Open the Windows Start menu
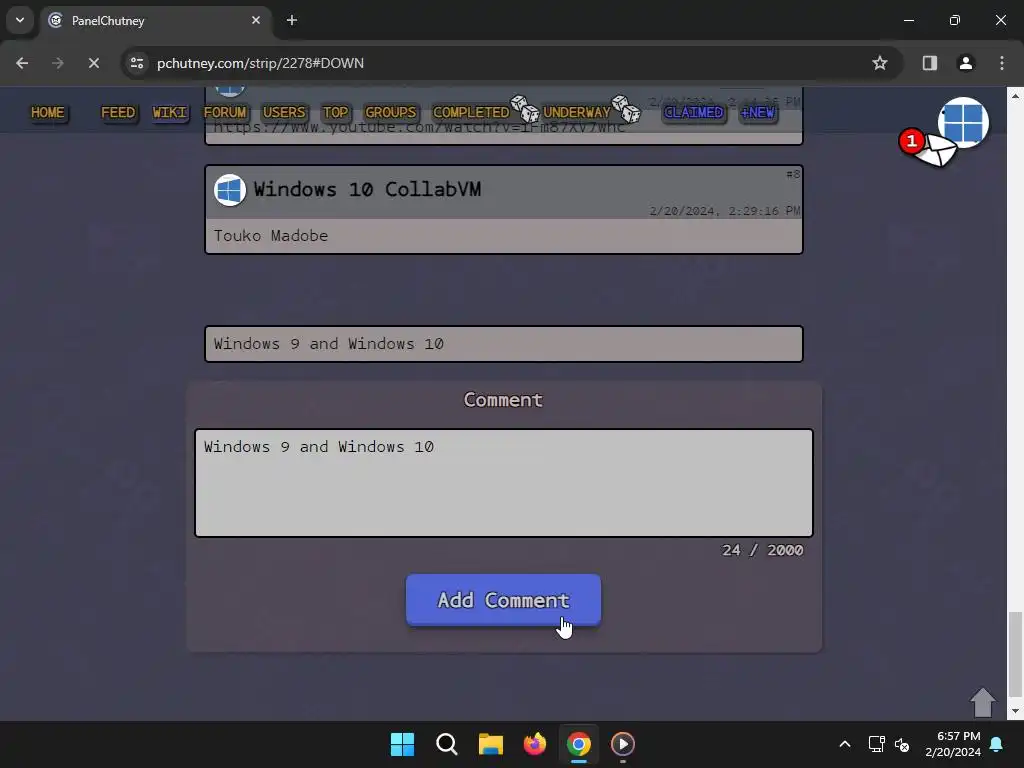Image resolution: width=1024 pixels, height=768 pixels. (x=402, y=744)
